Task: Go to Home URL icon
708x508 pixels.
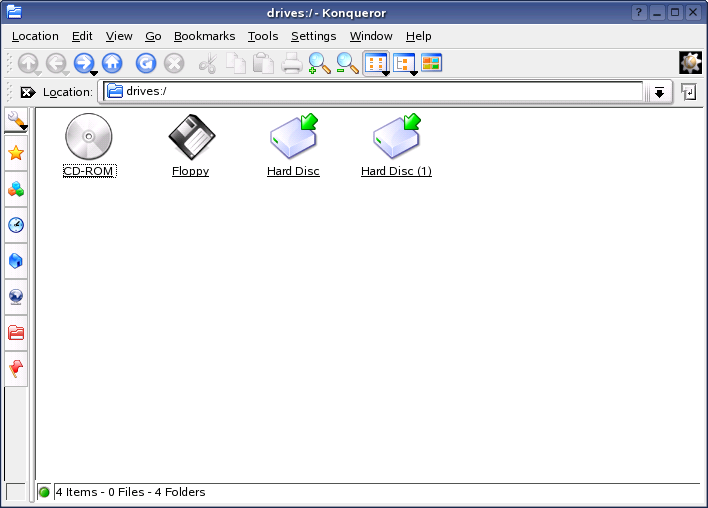Action: pos(112,63)
